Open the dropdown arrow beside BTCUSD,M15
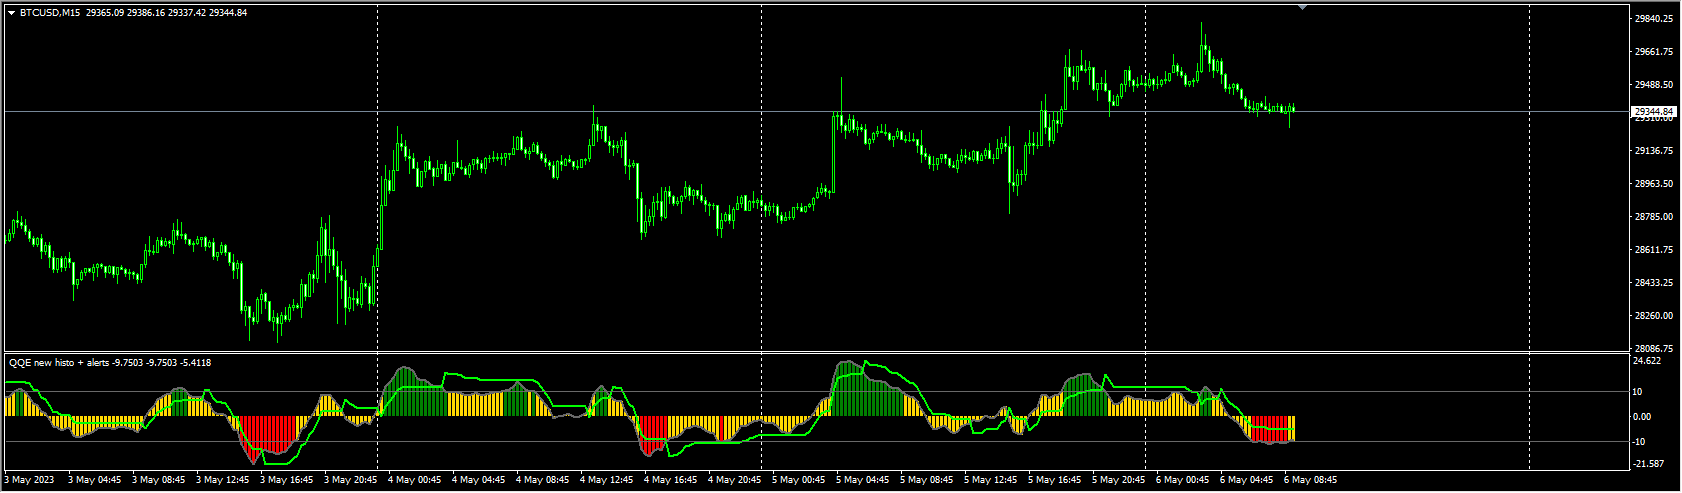The width and height of the screenshot is (1682, 493). pyautogui.click(x=11, y=12)
